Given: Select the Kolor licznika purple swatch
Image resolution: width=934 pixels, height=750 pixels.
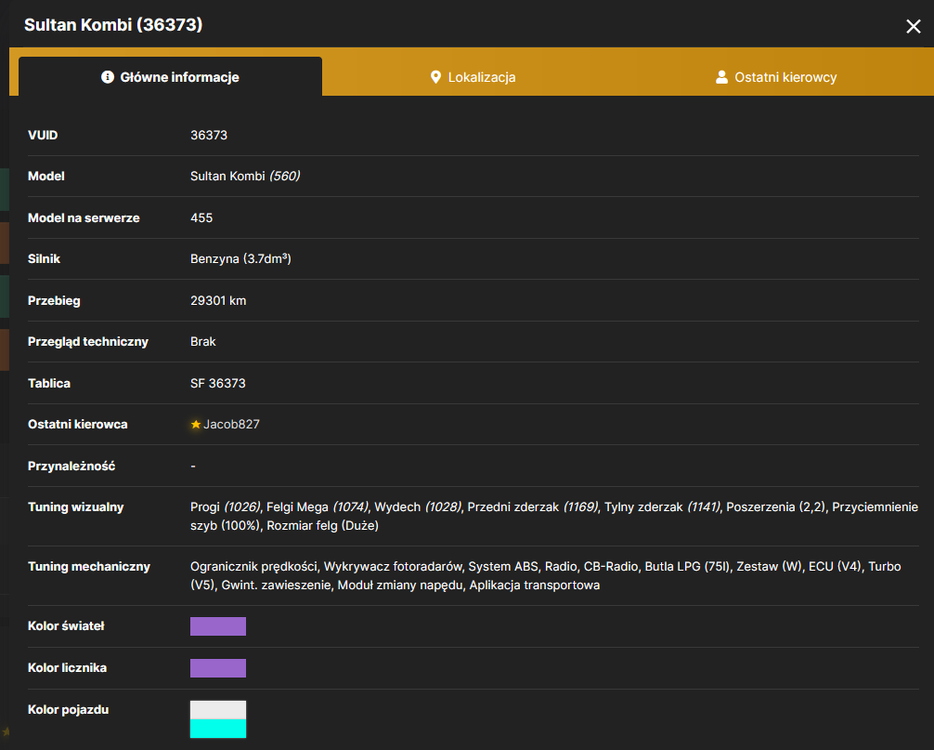Looking at the screenshot, I should tap(218, 668).
